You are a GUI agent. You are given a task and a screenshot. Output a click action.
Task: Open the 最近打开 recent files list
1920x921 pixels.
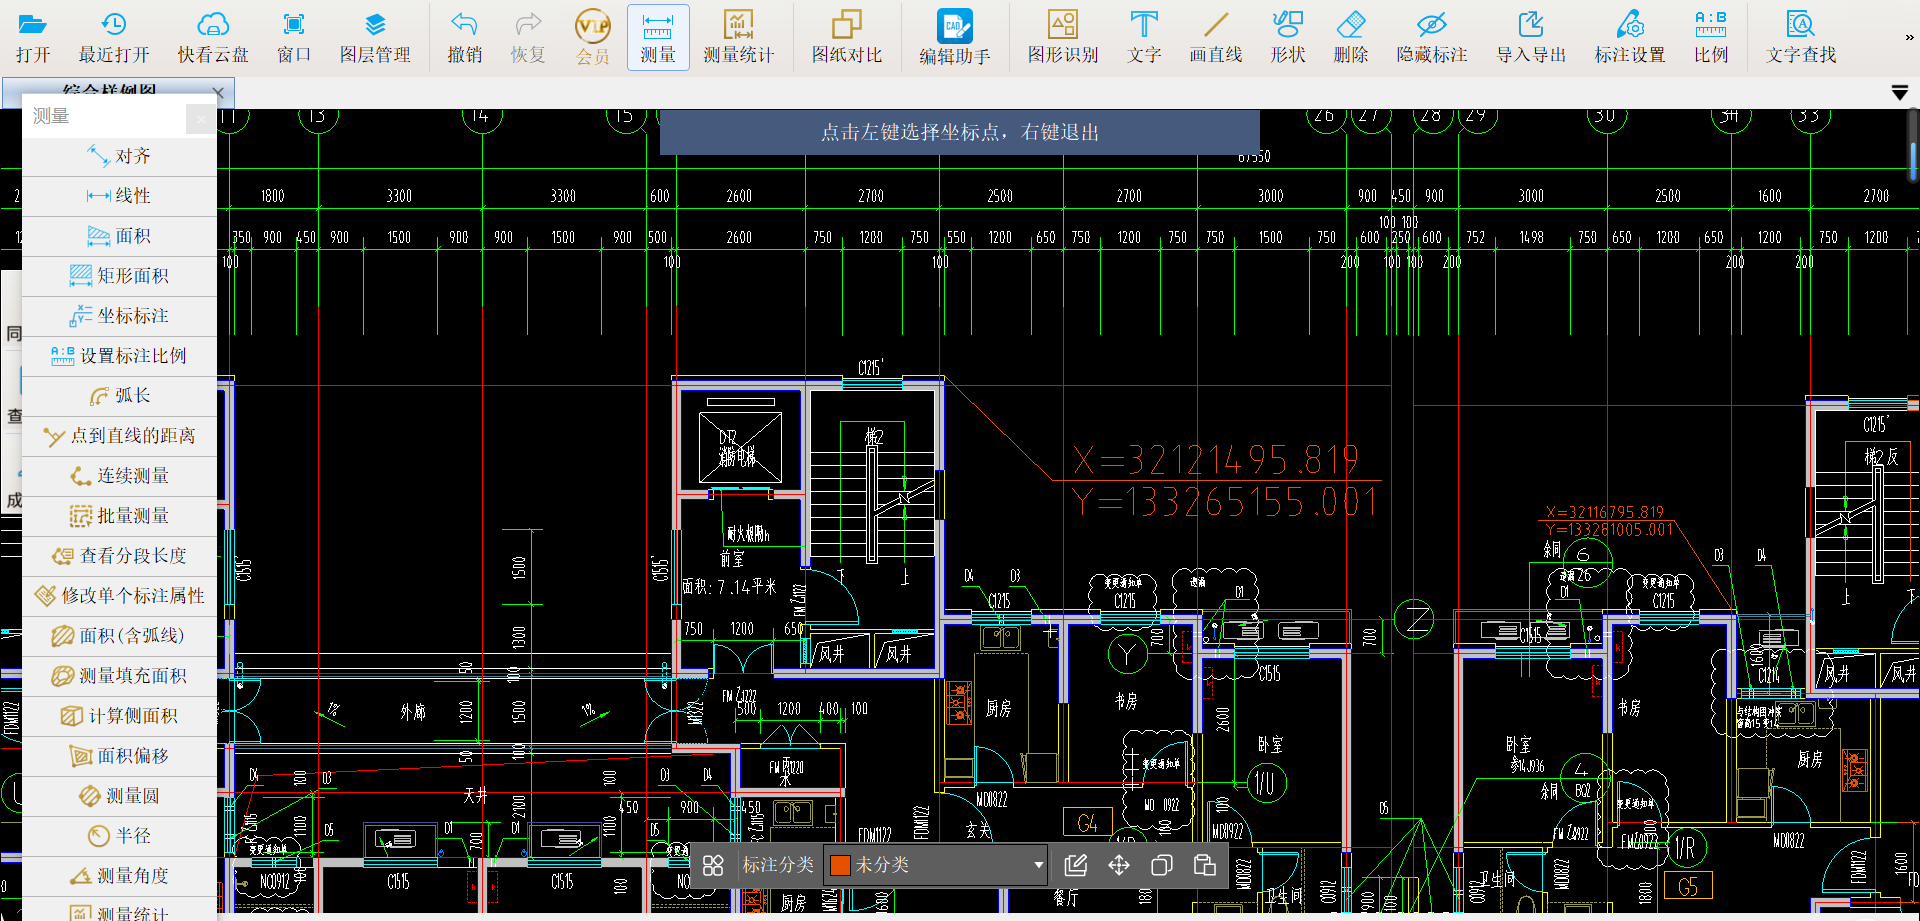(x=114, y=38)
